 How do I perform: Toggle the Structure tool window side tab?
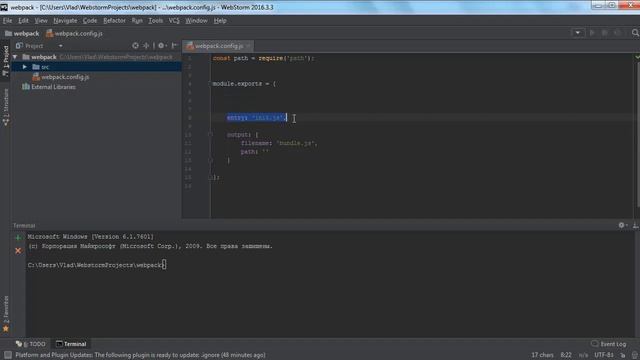5,107
